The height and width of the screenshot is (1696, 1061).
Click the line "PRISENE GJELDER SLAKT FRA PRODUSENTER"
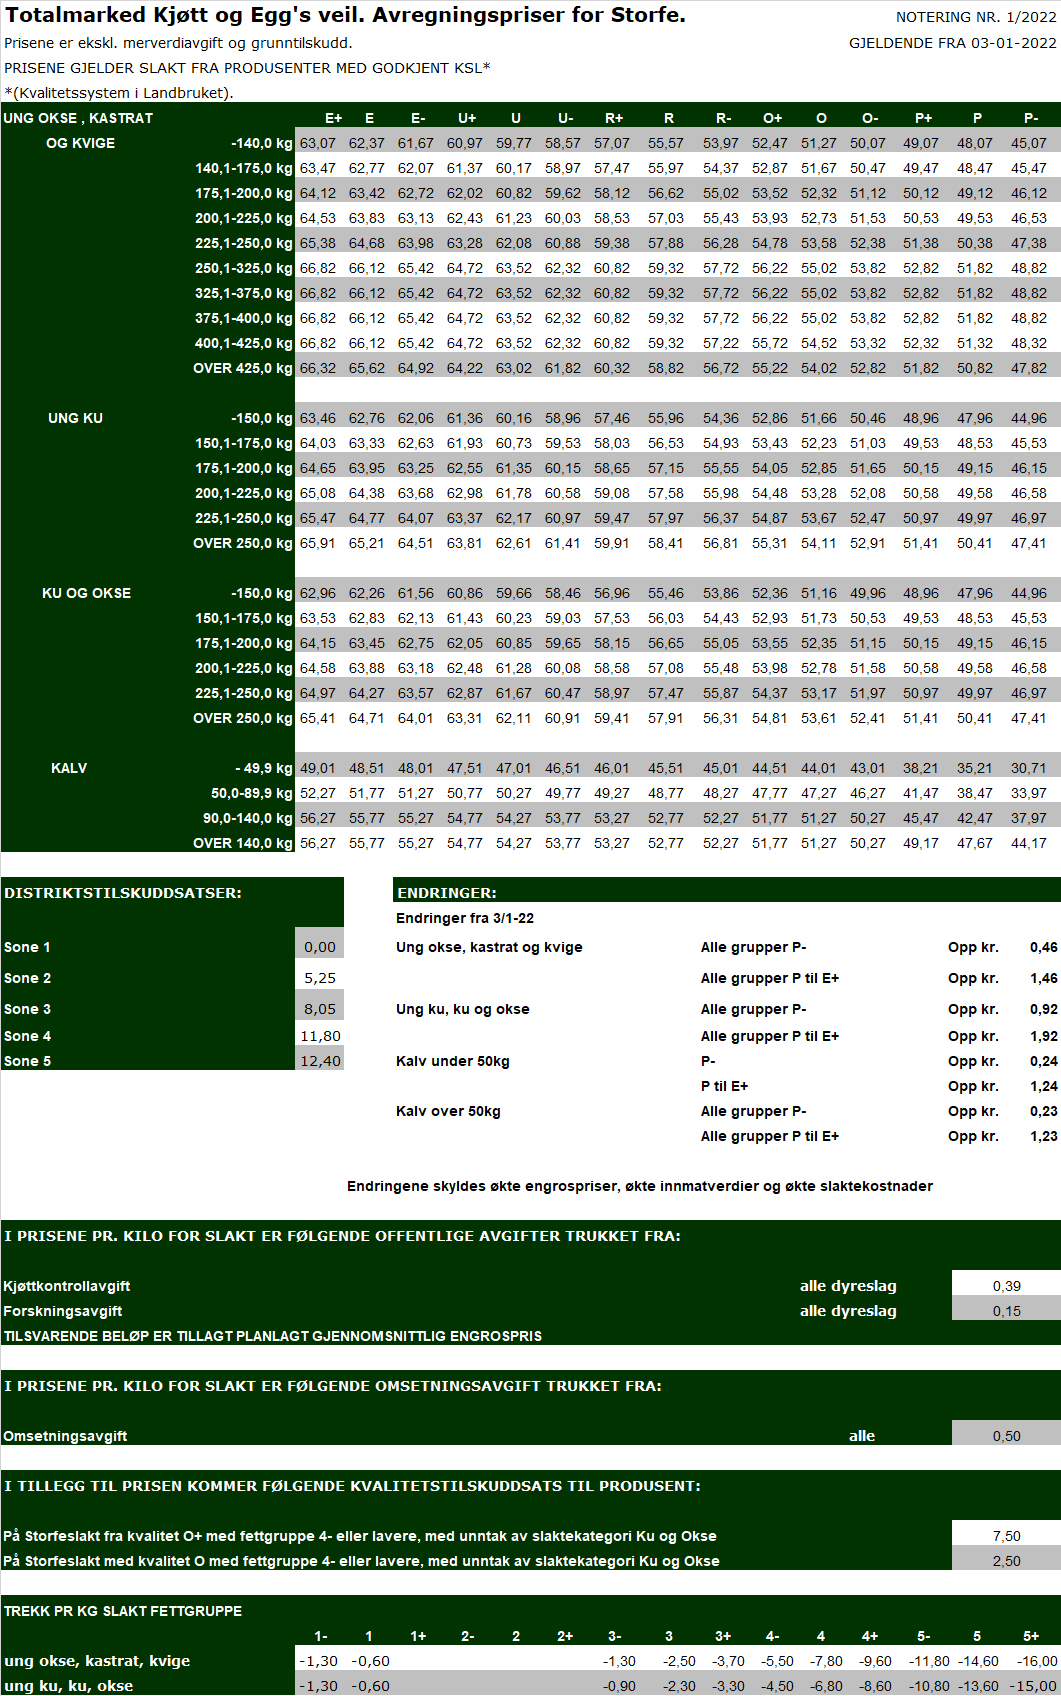click(247, 68)
